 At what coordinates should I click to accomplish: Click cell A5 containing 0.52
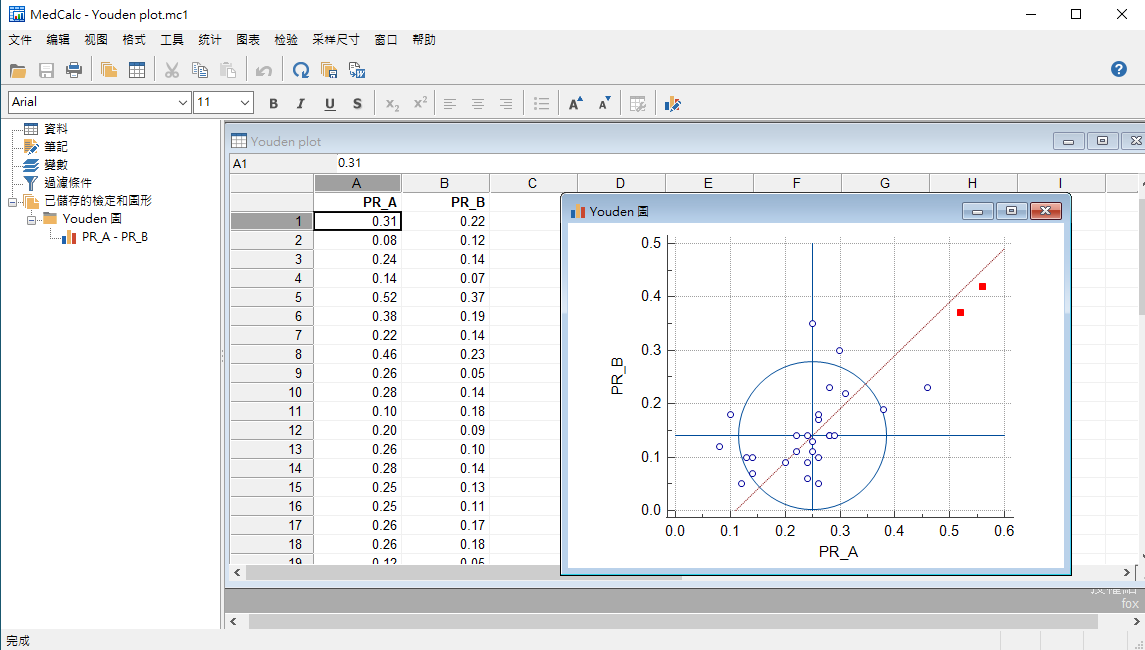[357, 297]
